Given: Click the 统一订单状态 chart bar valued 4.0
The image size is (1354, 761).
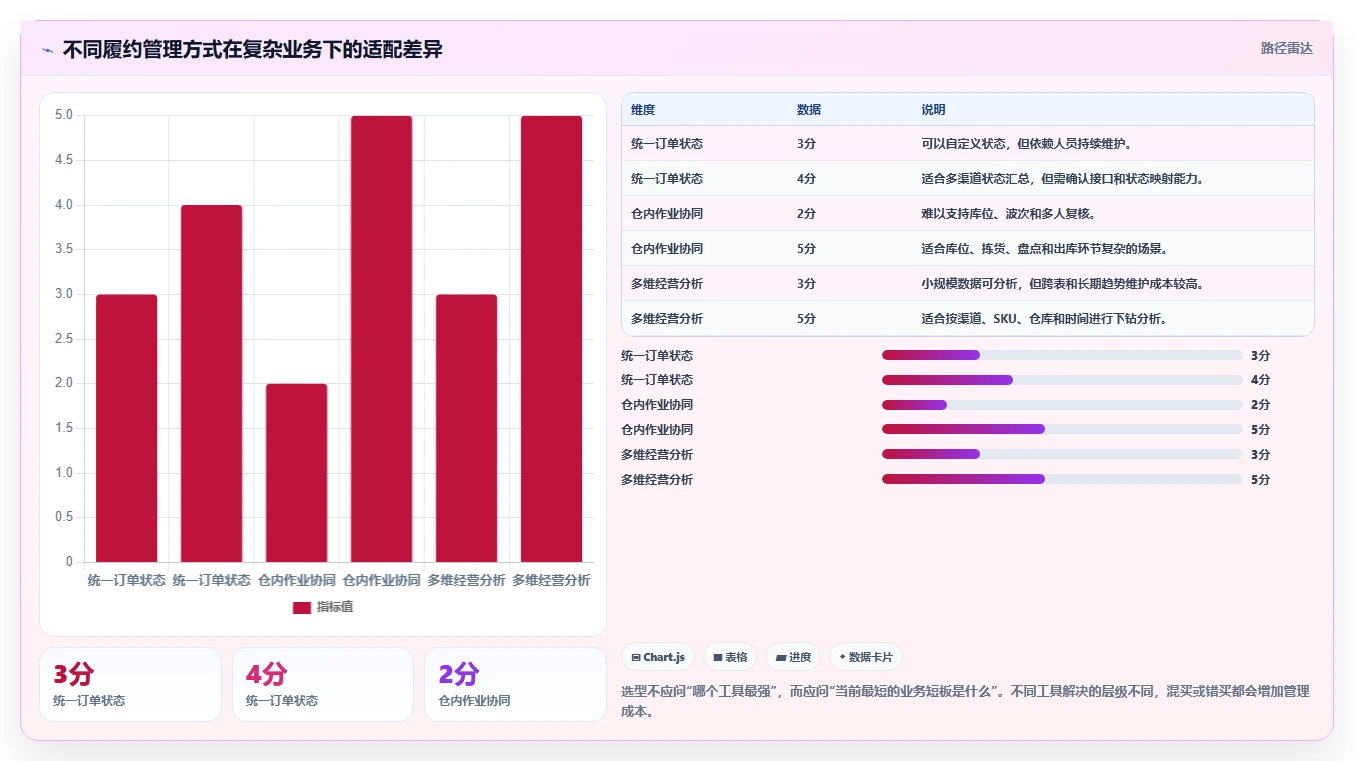Looking at the screenshot, I should (212, 383).
